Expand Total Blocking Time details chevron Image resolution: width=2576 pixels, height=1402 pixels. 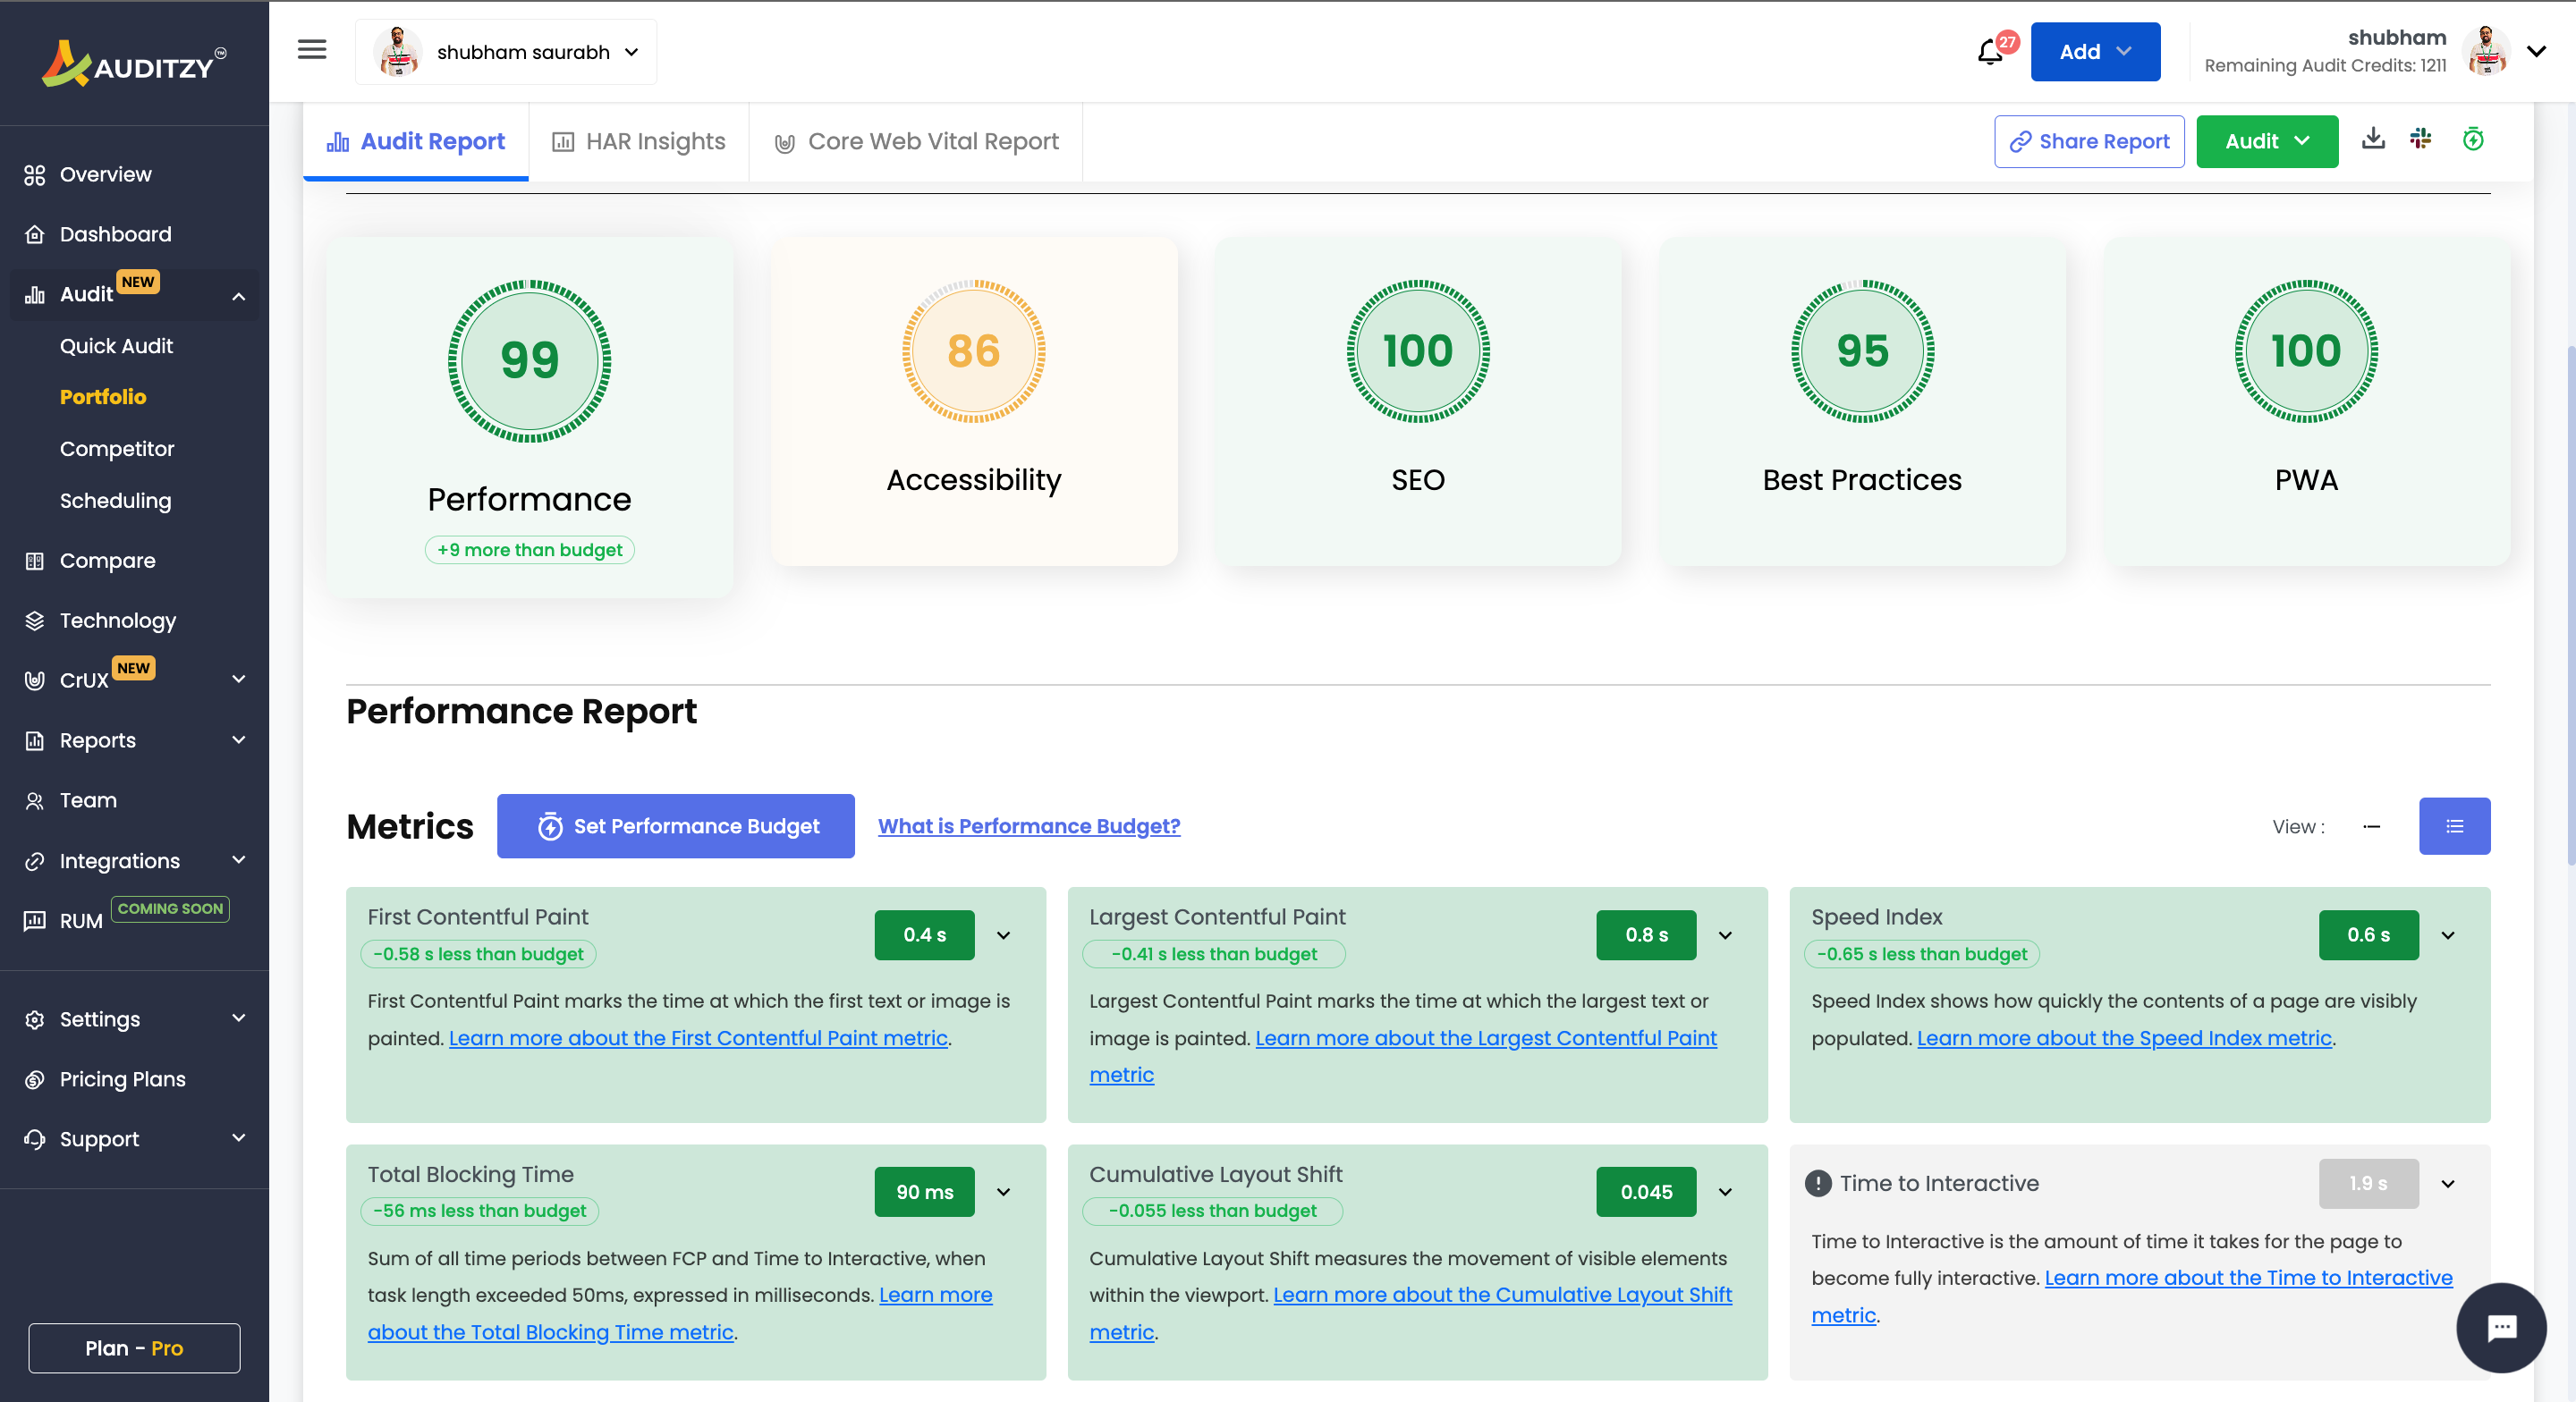coord(1003,1192)
